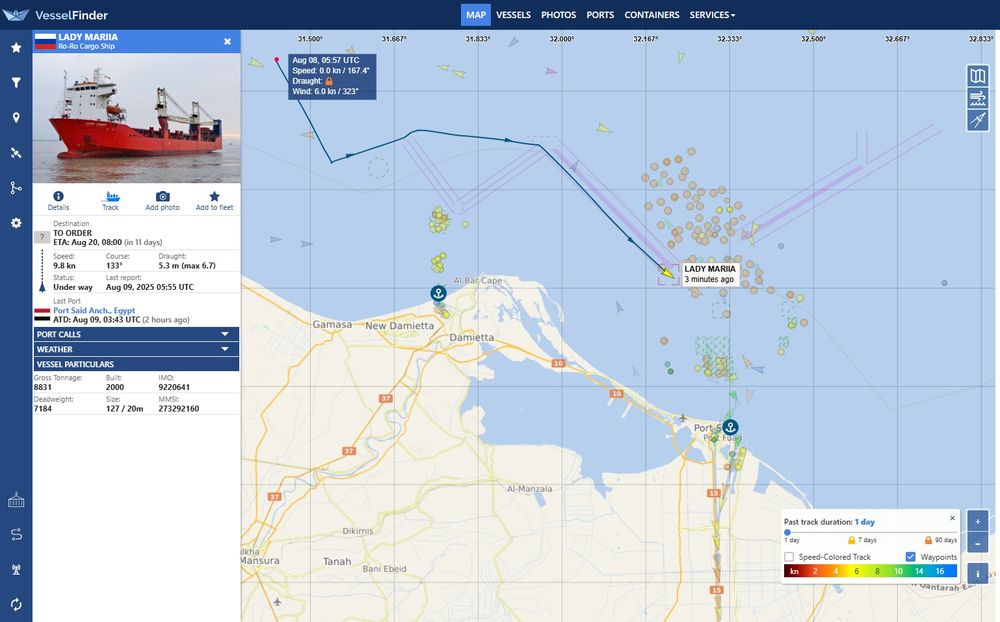Click the refresh arrows sidebar icon
Viewport: 1000px width, 622px height.
click(16, 604)
